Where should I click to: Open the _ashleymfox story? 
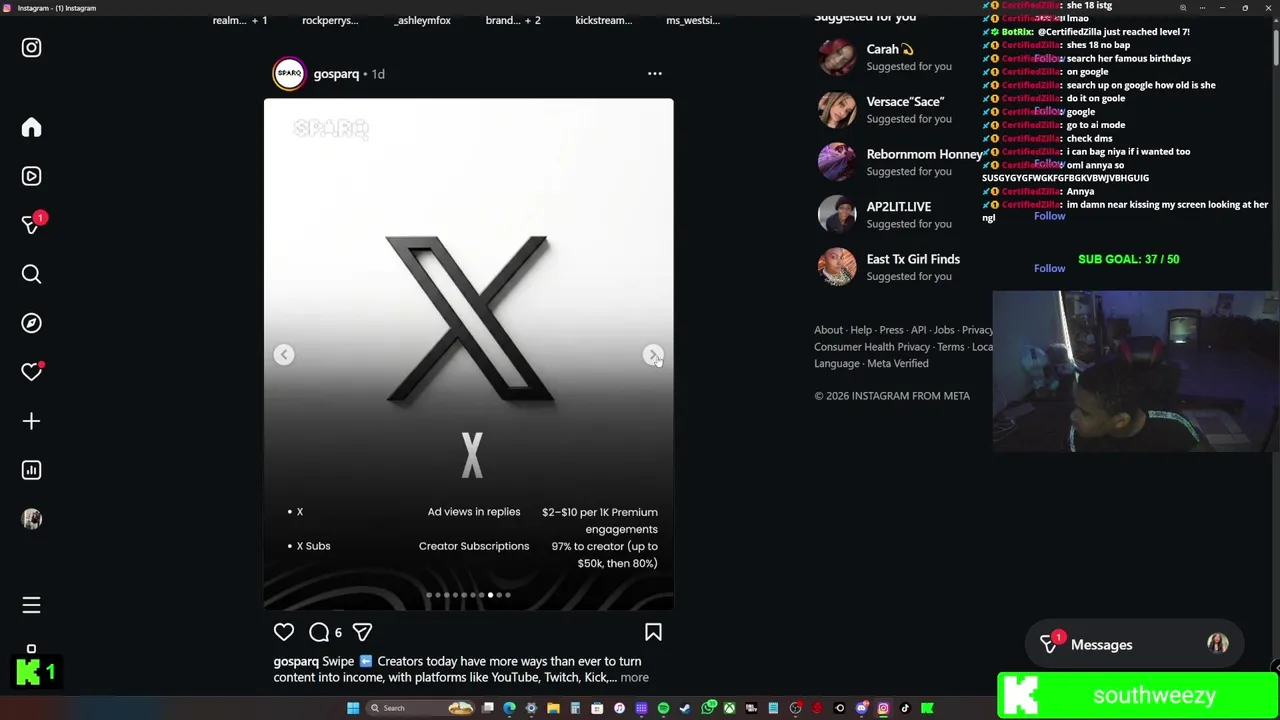tap(422, 20)
